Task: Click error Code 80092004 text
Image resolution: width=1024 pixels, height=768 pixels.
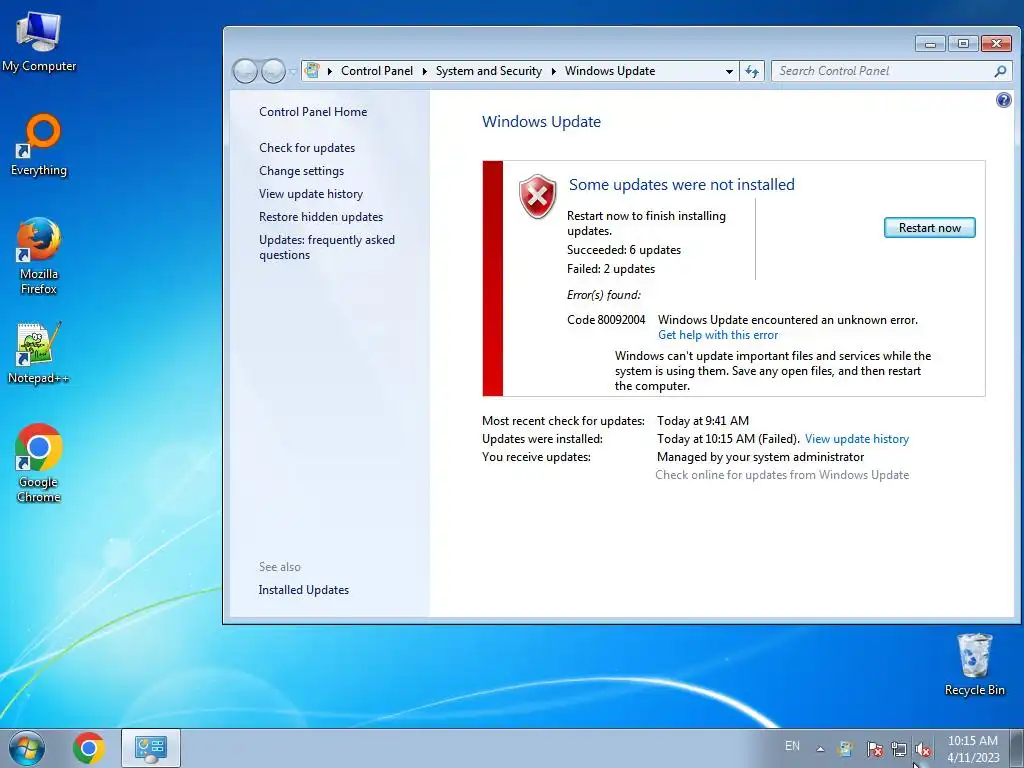Action: click(x=606, y=320)
